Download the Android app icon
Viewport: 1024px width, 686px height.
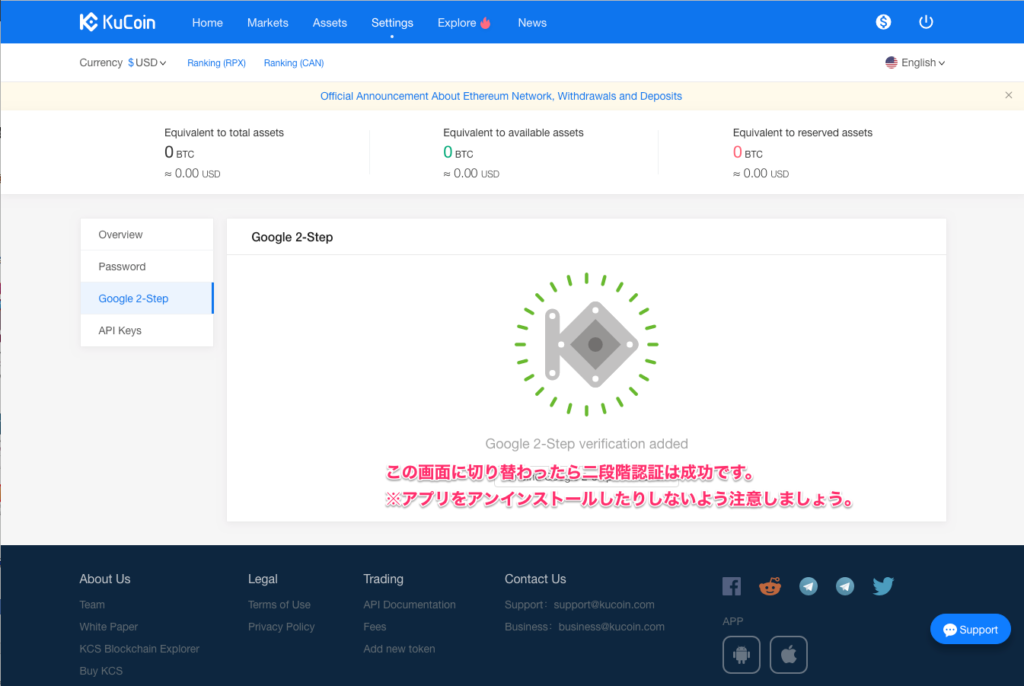click(741, 654)
